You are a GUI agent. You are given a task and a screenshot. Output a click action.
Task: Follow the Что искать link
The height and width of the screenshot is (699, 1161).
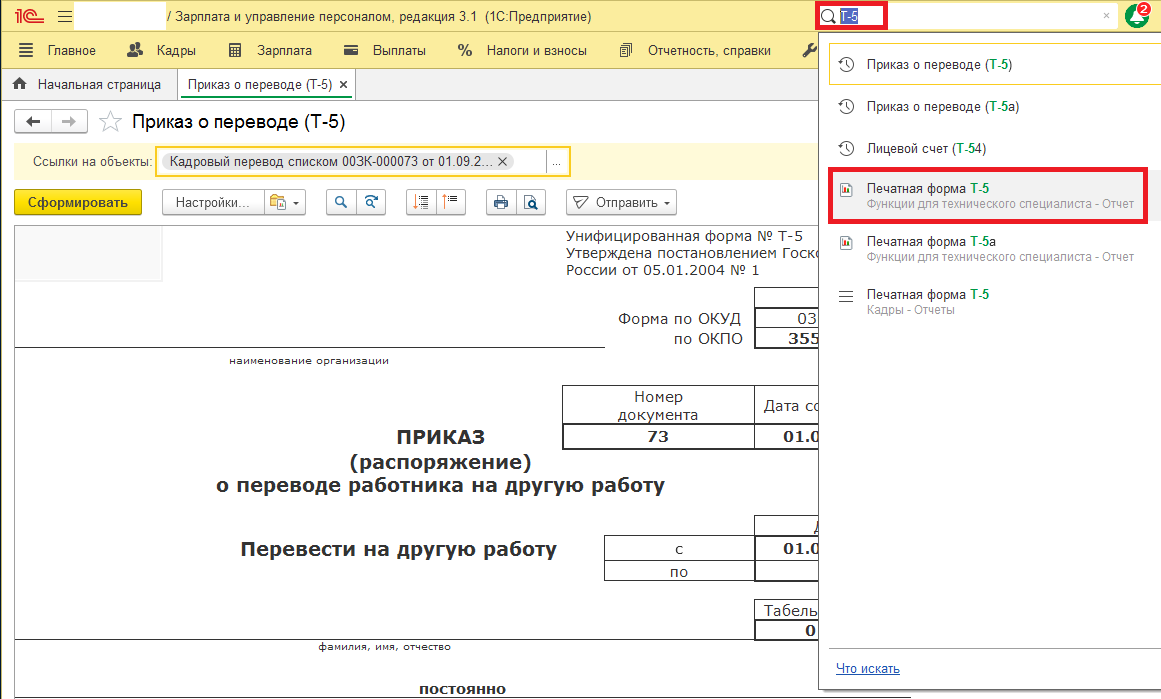click(867, 669)
